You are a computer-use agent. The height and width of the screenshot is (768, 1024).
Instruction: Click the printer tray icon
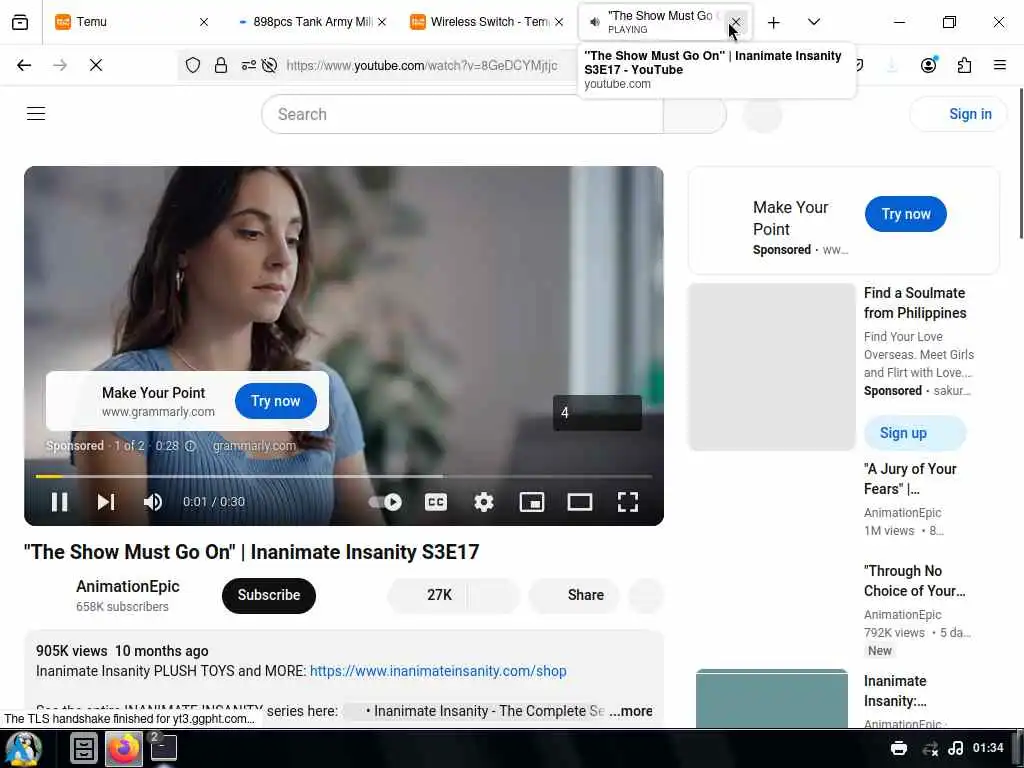pyautogui.click(x=899, y=748)
